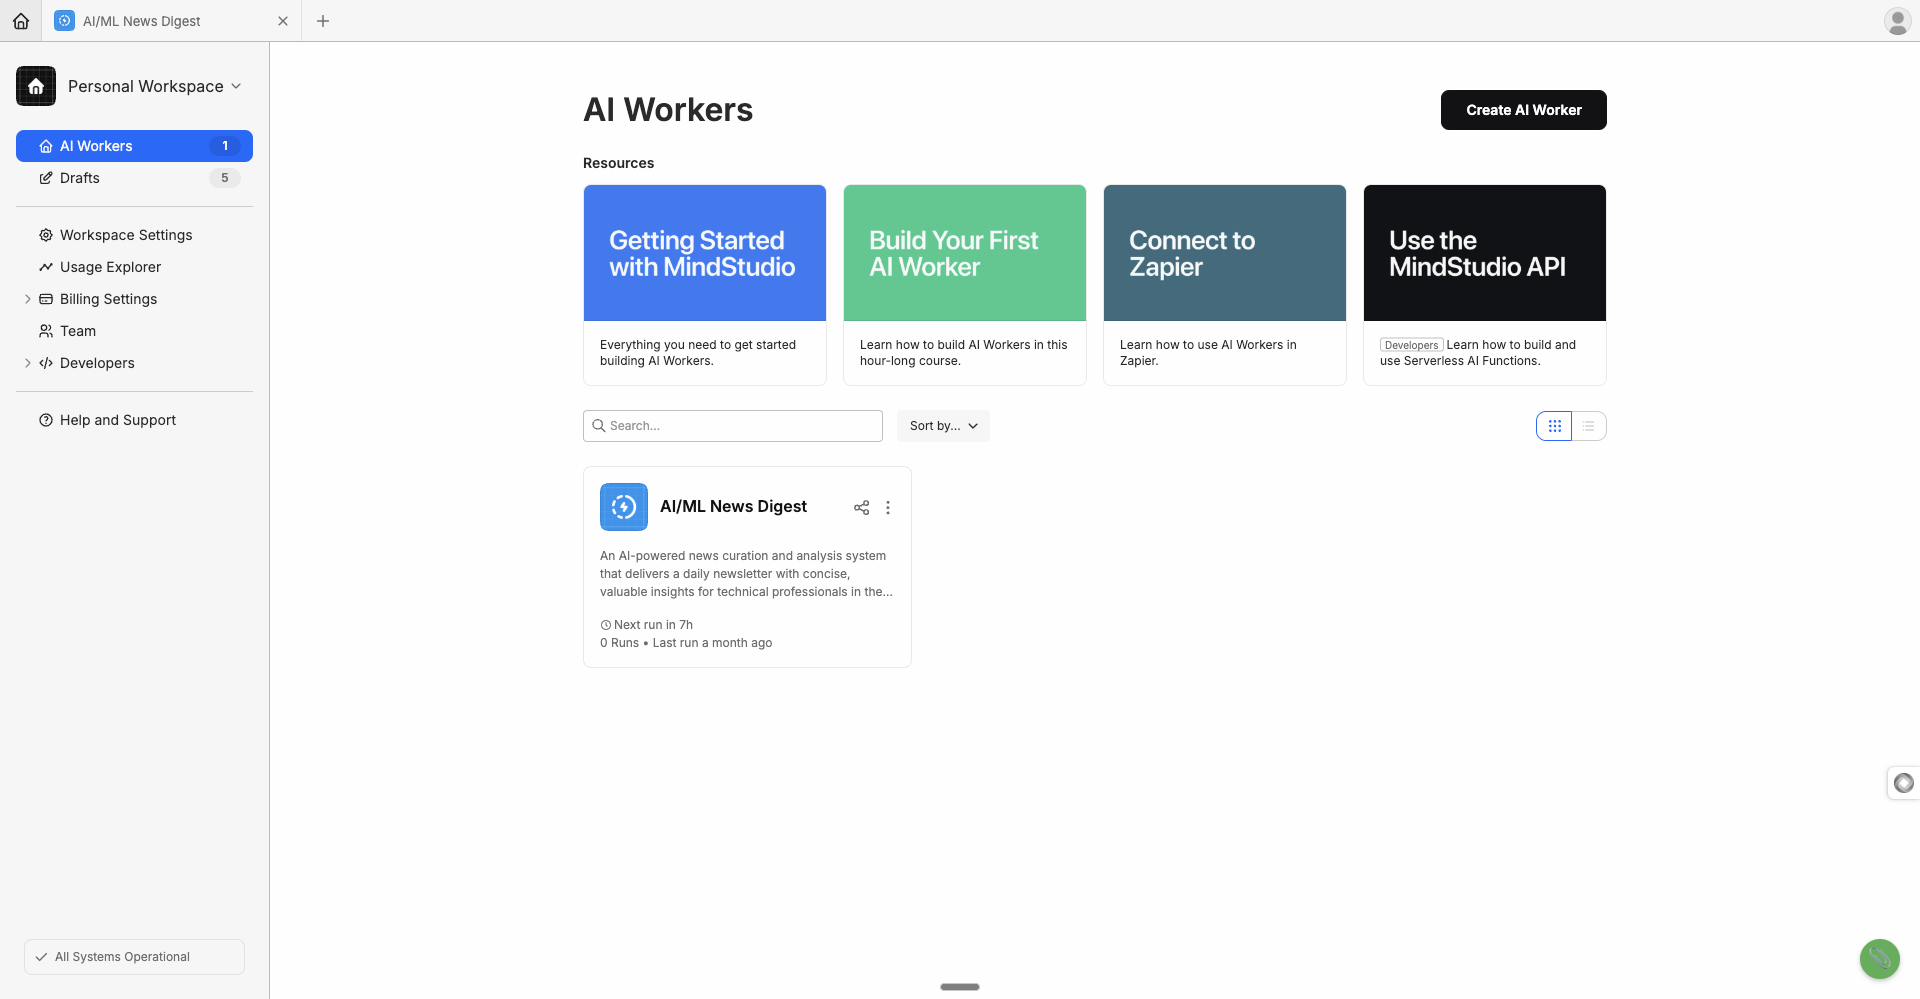Switch to list view for AI Workers
The image size is (1920, 999).
1589,425
